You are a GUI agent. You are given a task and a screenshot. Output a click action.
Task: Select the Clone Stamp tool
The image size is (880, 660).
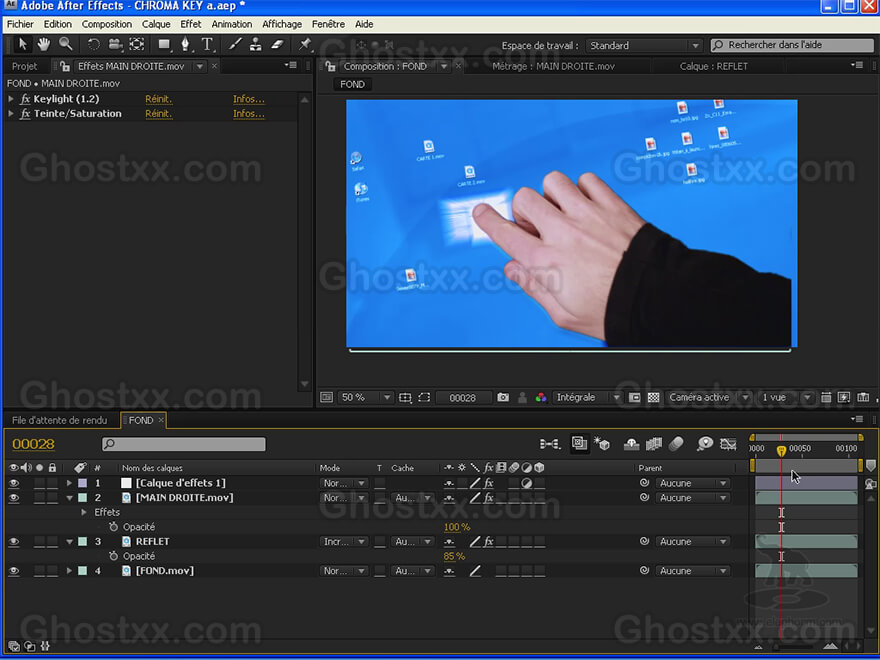coord(255,44)
